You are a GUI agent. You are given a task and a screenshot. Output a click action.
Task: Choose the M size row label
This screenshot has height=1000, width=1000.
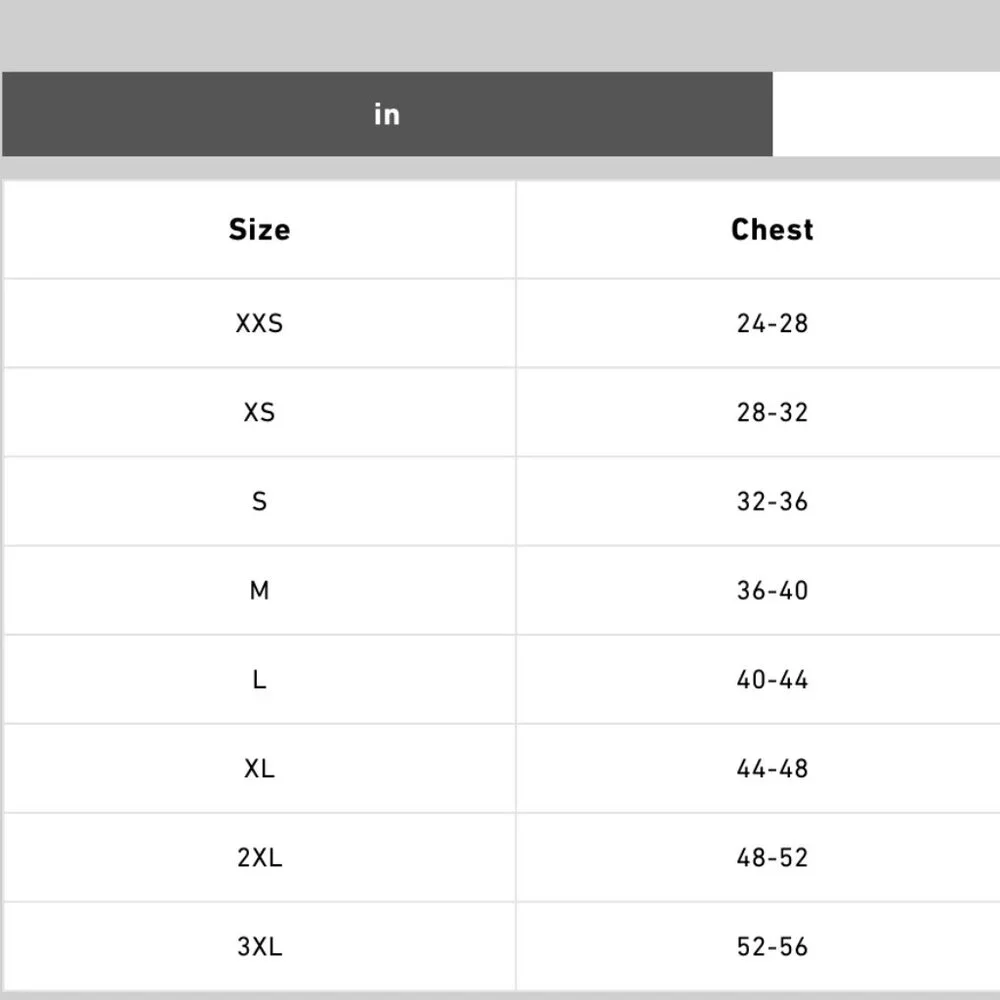[259, 591]
